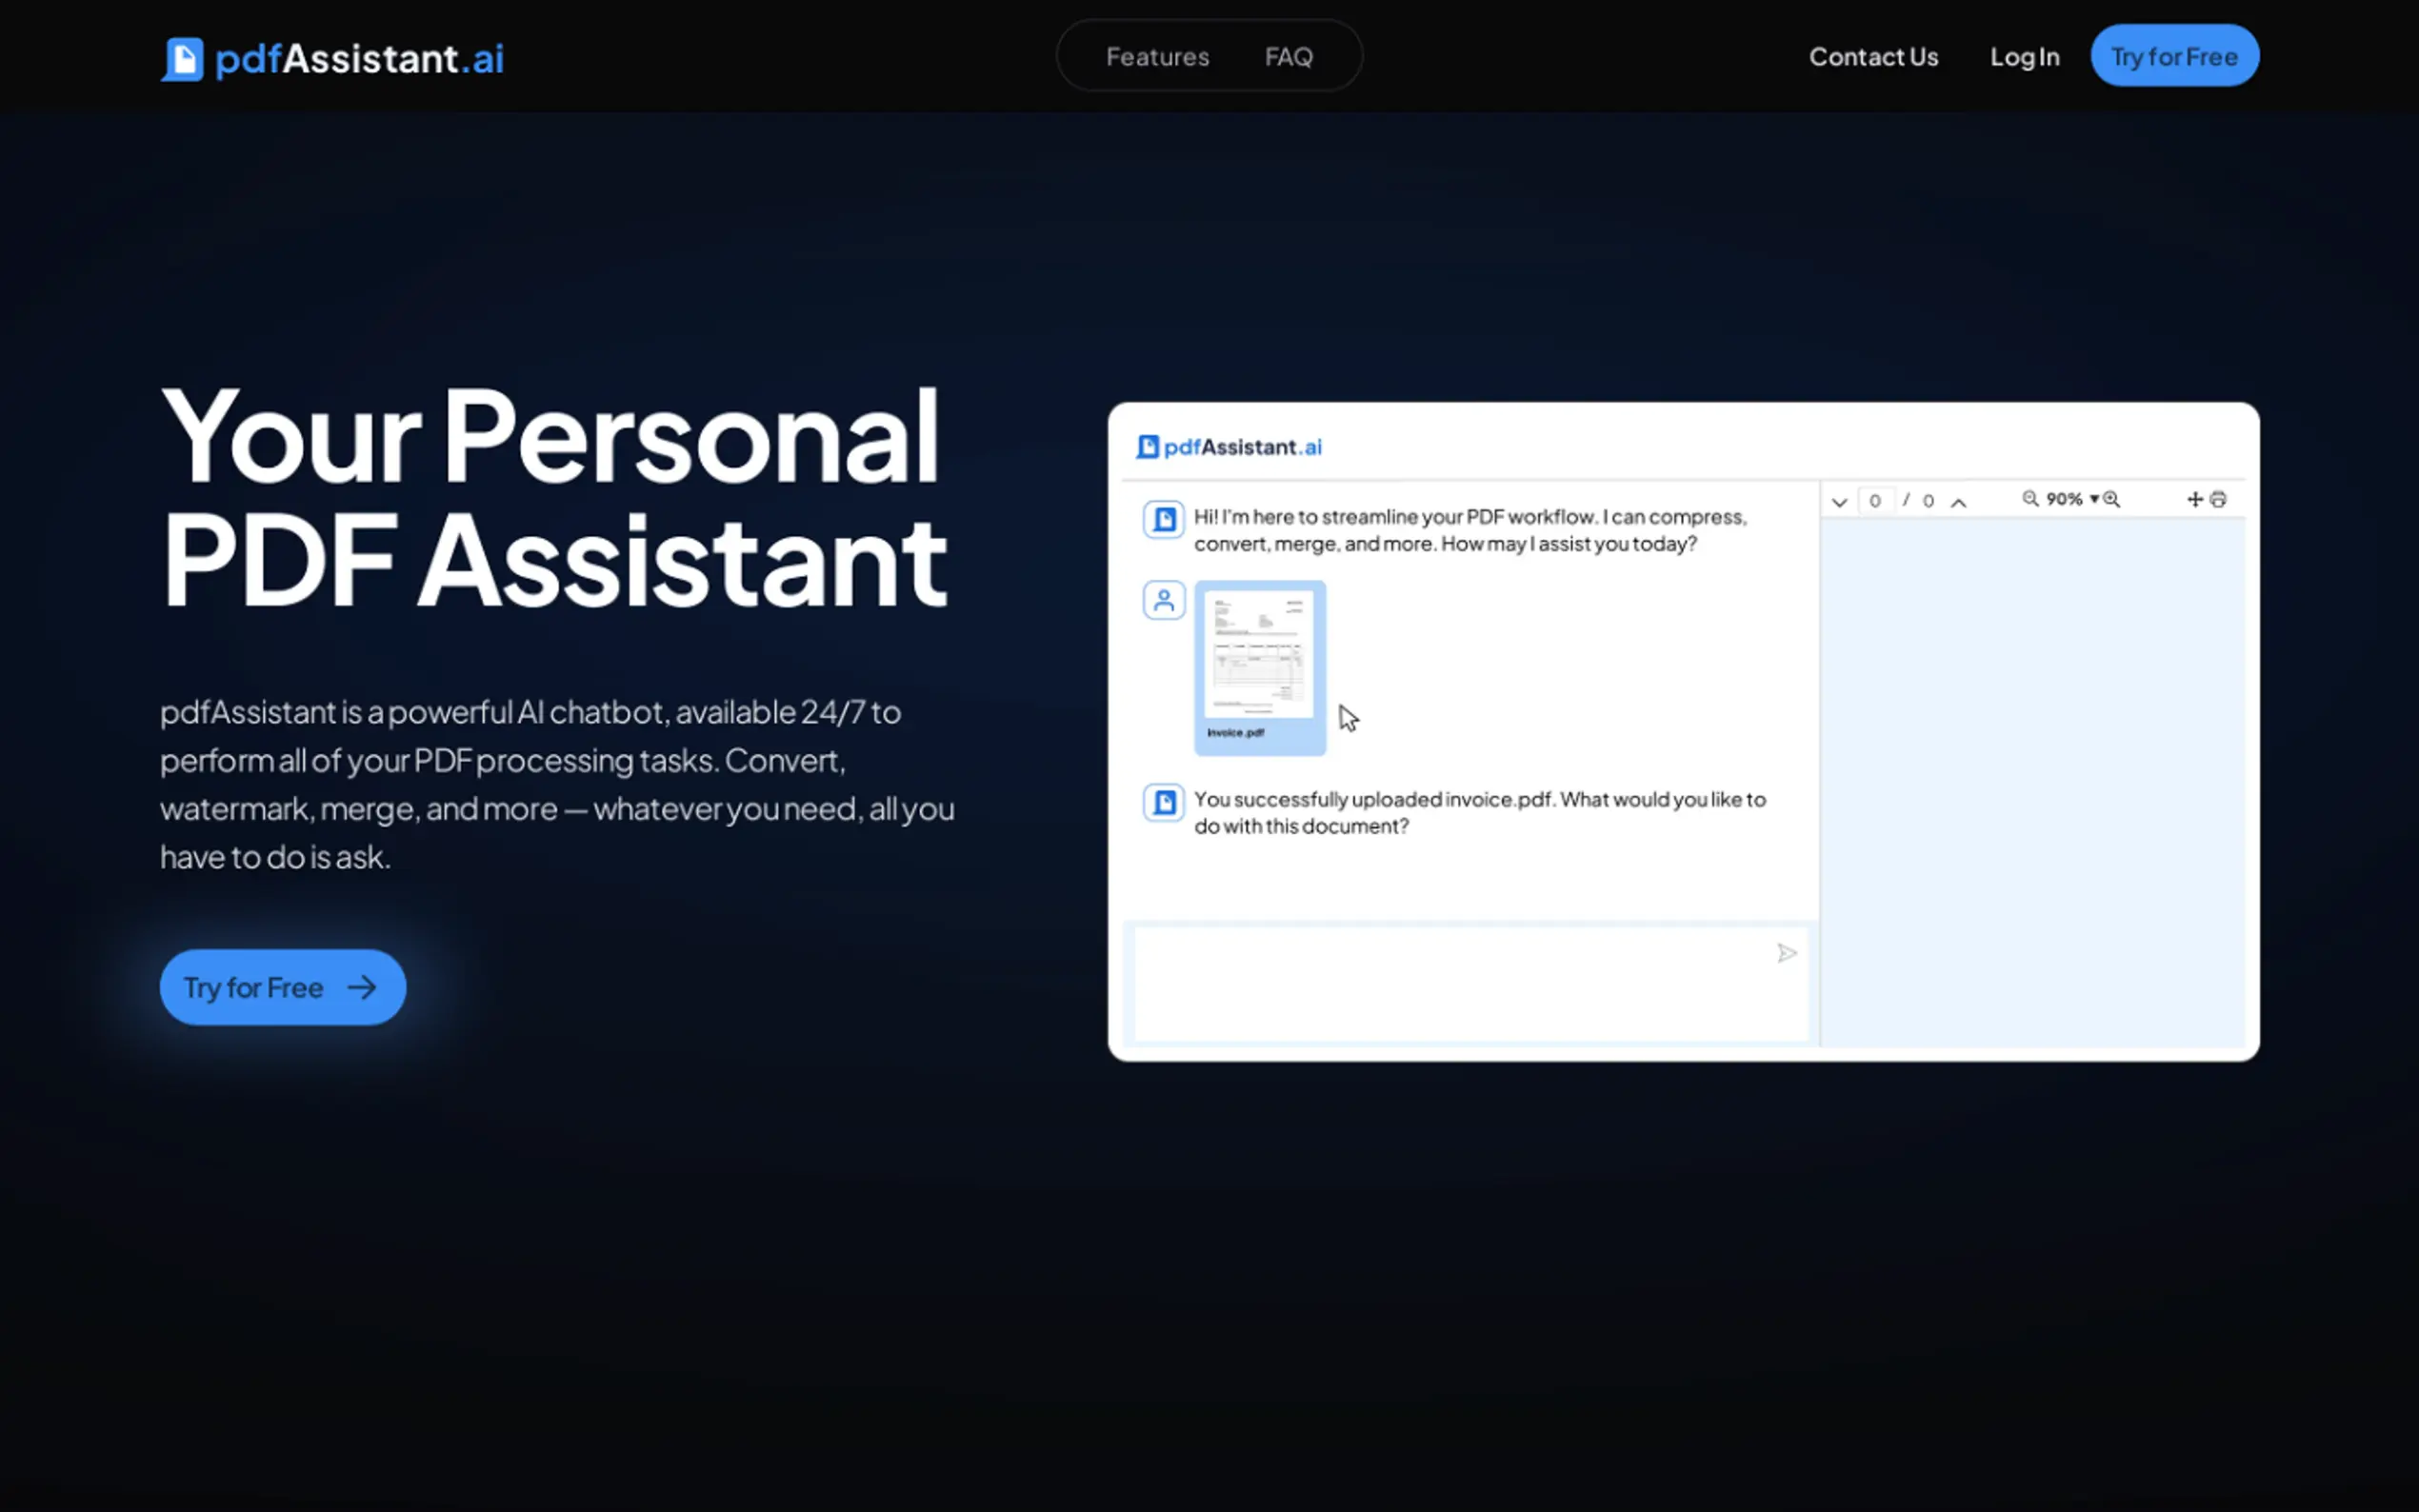Image resolution: width=2419 pixels, height=1512 pixels.
Task: Click the pdfAssistant.ai logo in header
Action: coord(332,58)
